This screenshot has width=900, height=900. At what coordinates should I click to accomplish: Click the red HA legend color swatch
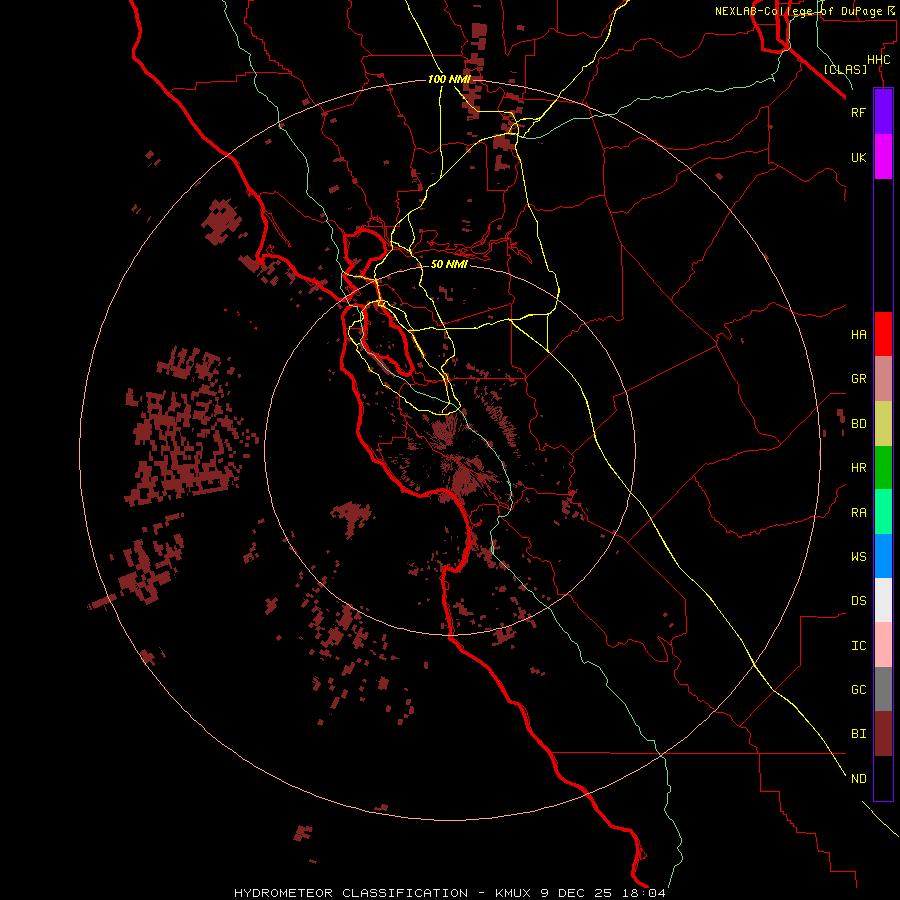coord(883,334)
